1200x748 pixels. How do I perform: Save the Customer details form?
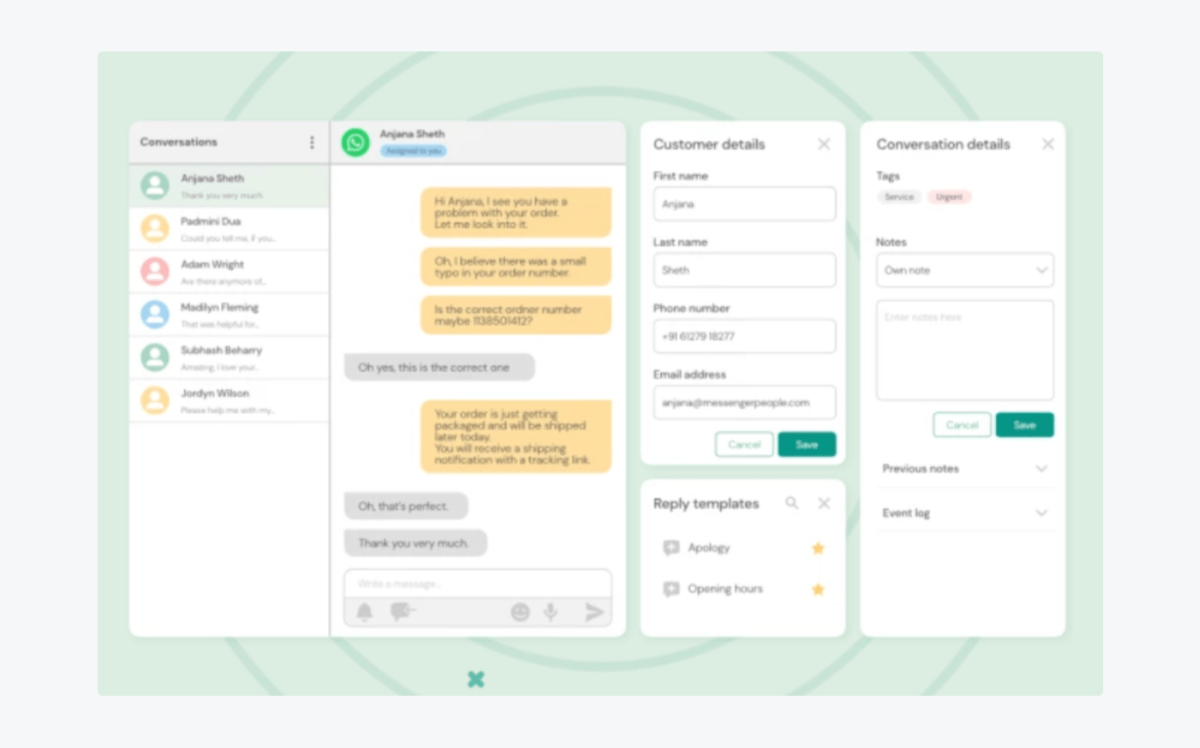coord(807,444)
